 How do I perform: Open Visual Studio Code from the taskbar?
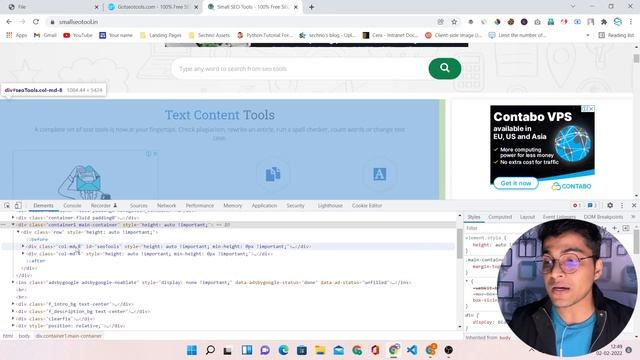(411, 350)
